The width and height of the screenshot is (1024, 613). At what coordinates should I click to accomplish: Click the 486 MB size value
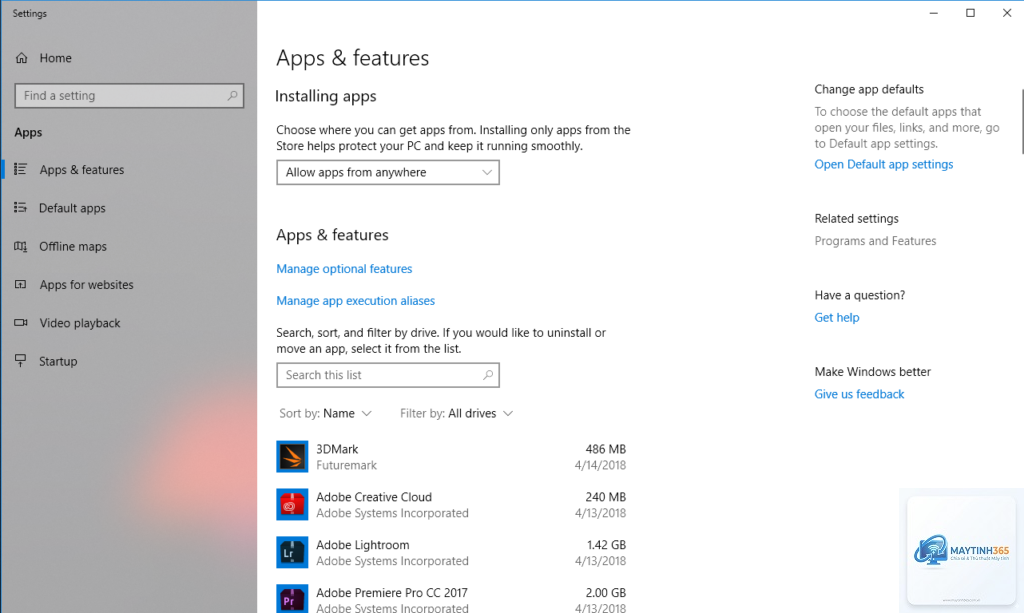(605, 449)
